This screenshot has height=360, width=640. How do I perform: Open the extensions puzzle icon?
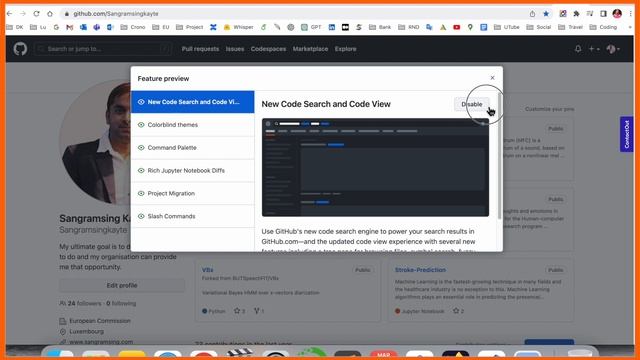576,13
